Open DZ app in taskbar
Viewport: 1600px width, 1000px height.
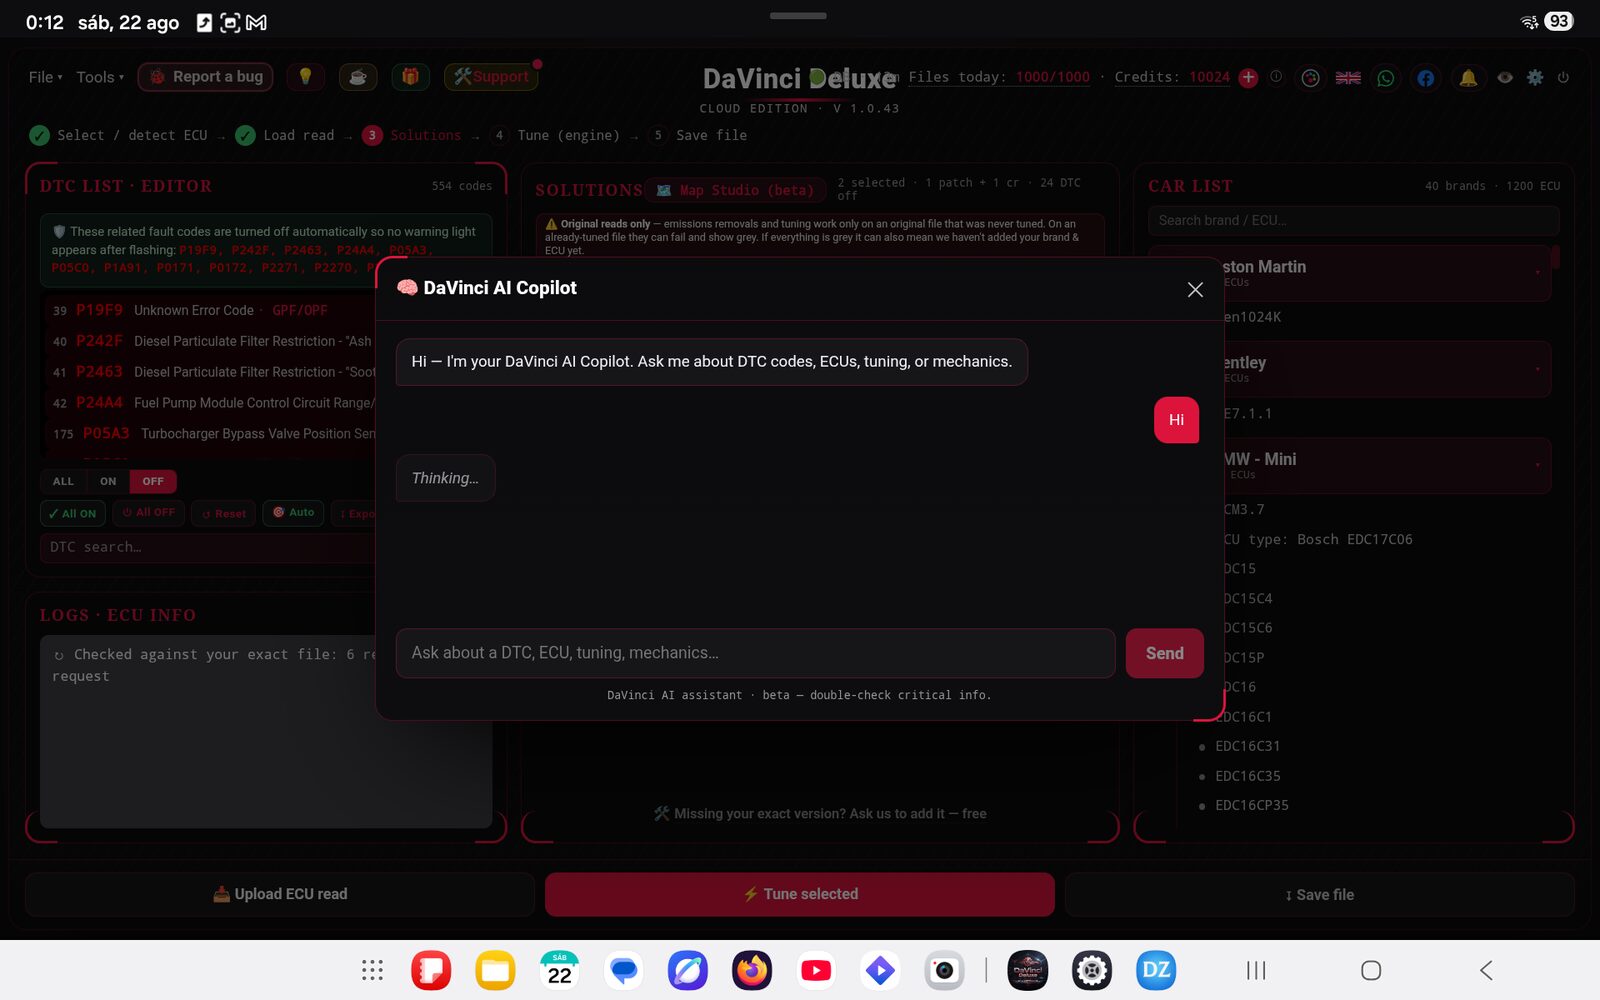[x=1156, y=970]
